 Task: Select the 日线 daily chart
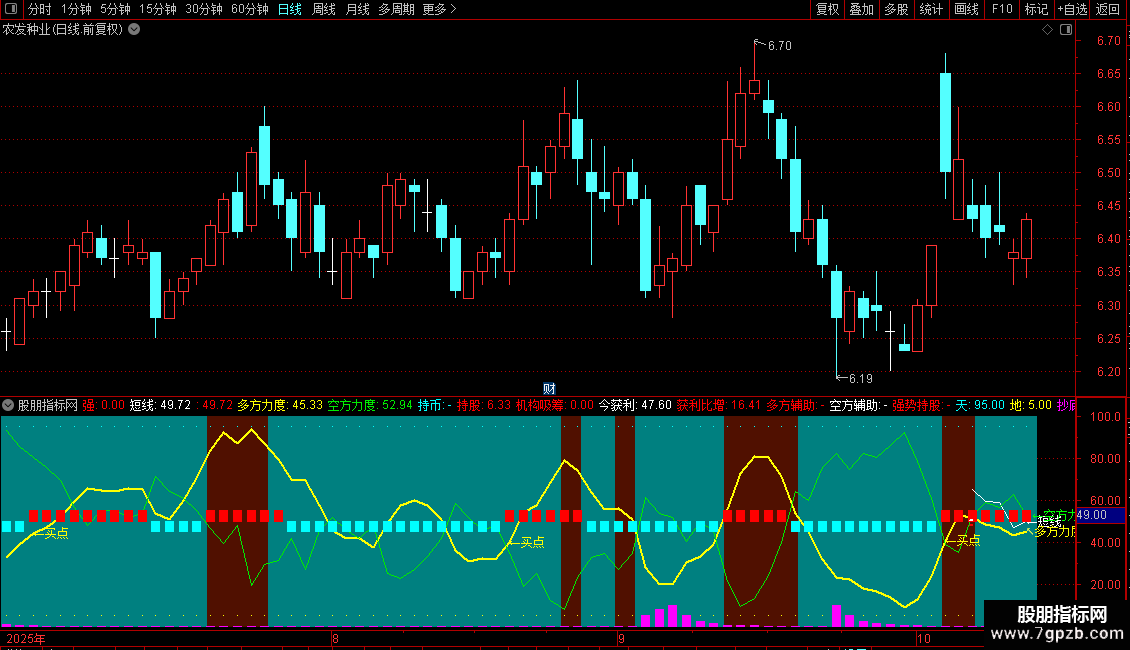click(290, 9)
